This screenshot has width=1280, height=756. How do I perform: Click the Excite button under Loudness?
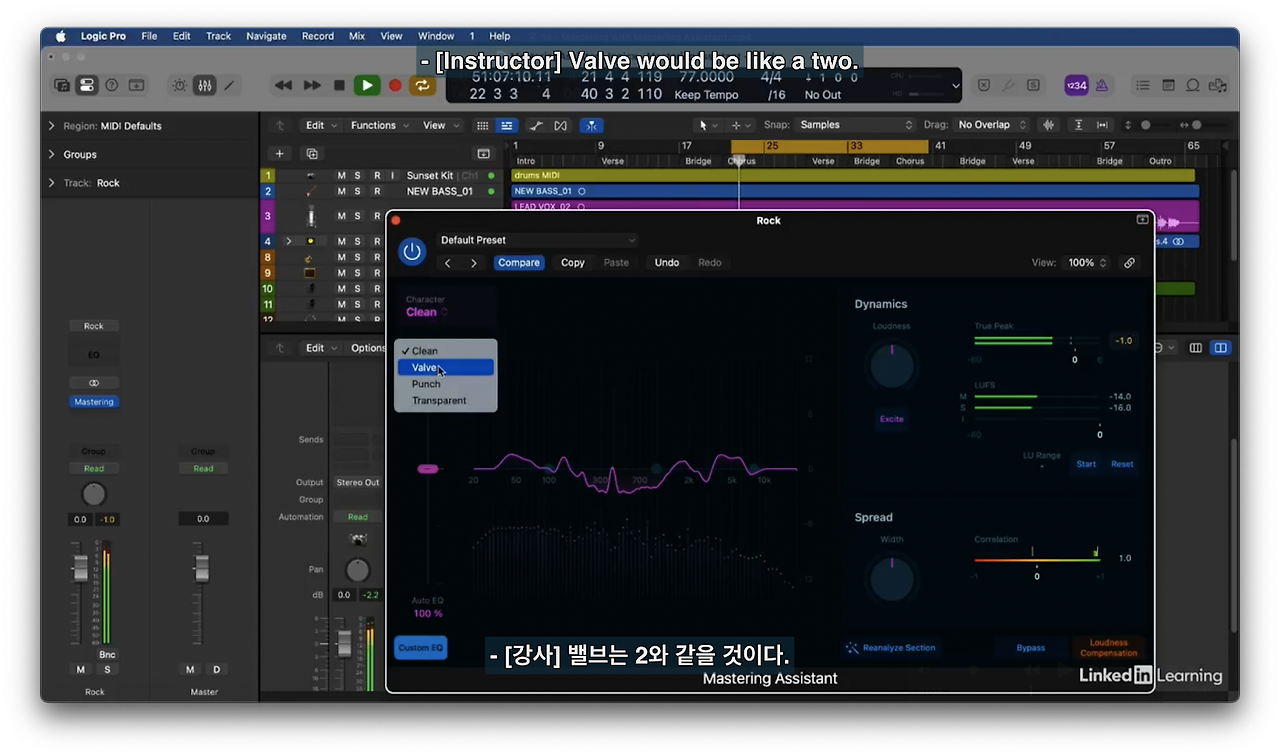891,419
